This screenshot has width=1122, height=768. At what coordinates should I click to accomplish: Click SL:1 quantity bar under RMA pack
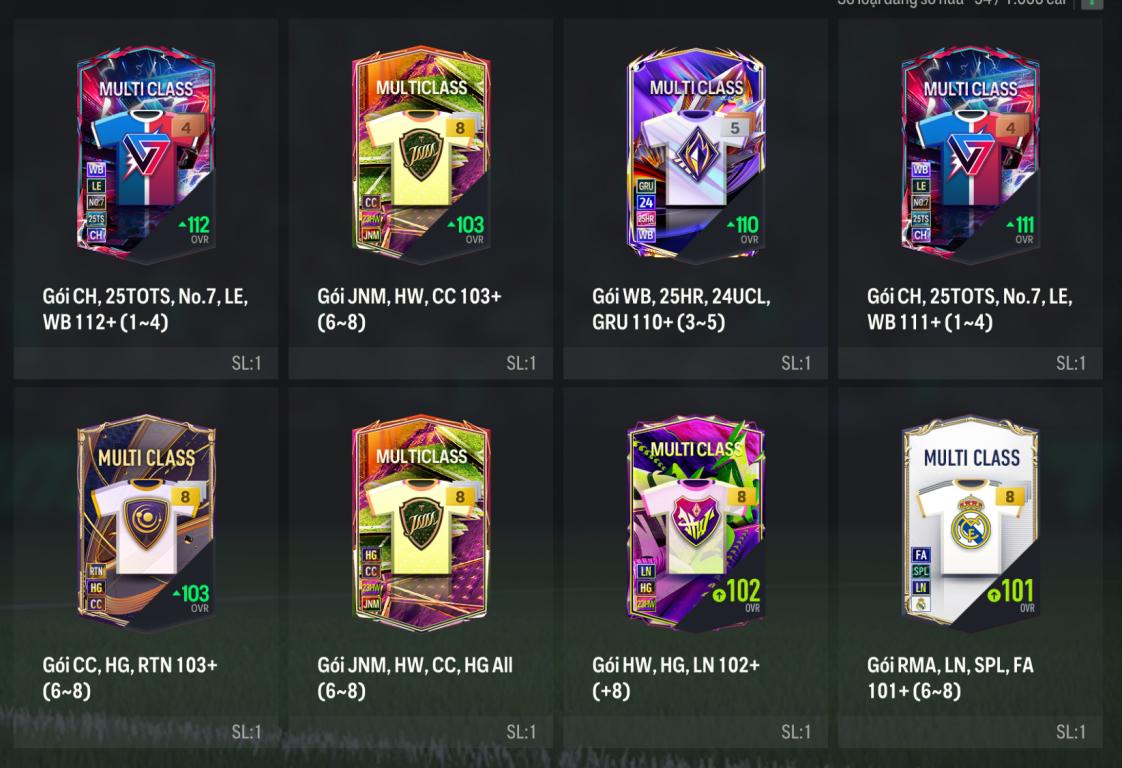(970, 731)
